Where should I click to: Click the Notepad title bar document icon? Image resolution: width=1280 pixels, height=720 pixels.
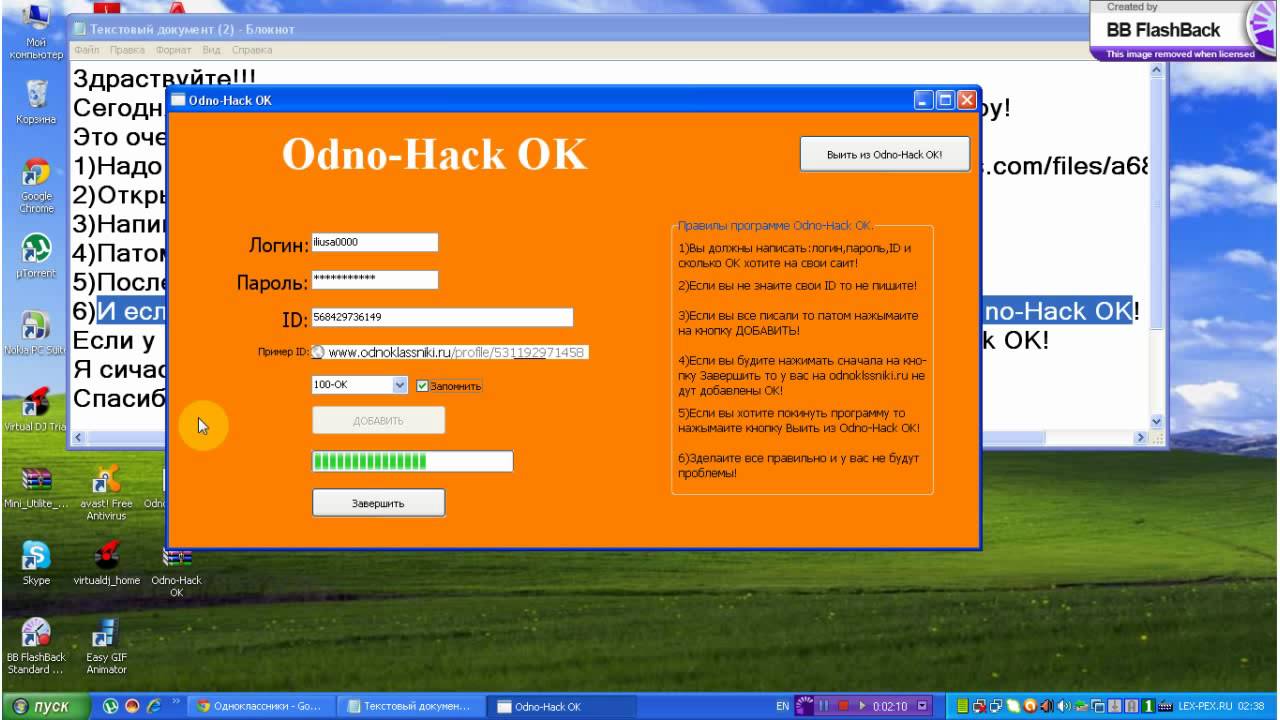(80, 29)
